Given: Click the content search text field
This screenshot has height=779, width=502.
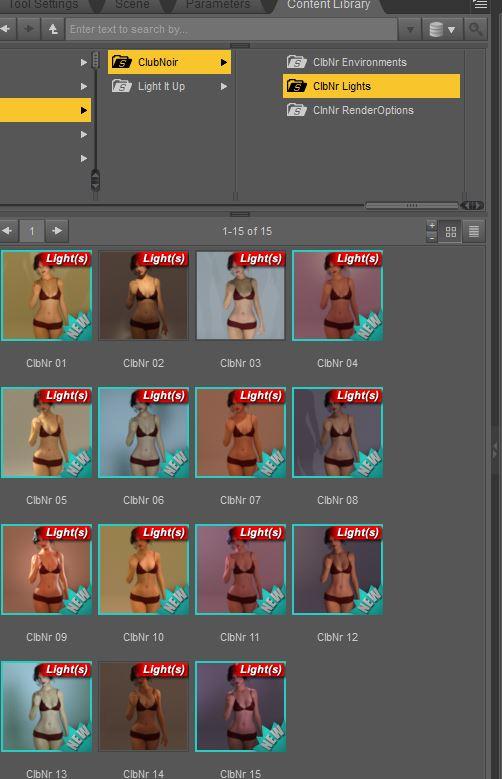Looking at the screenshot, I should click(x=232, y=29).
